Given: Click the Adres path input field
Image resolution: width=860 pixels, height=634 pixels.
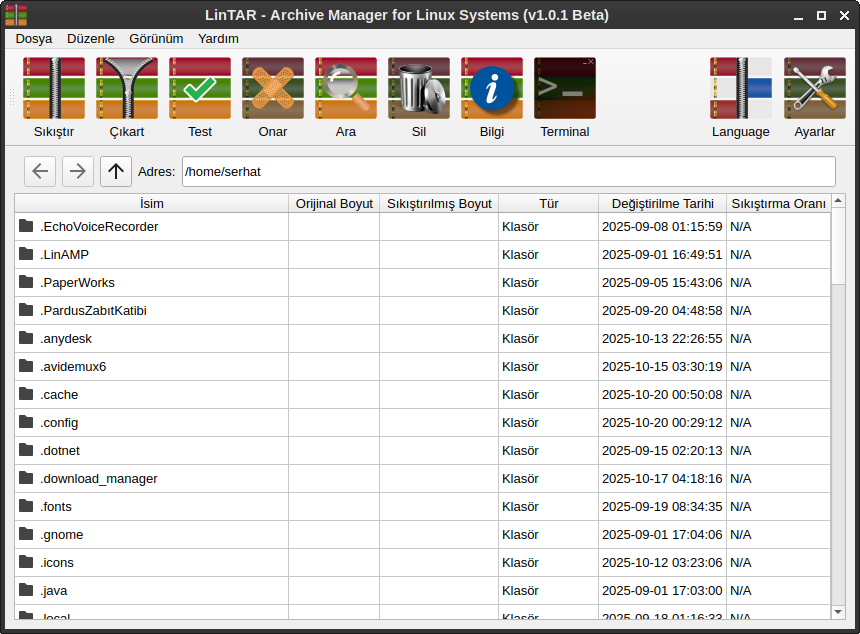Looking at the screenshot, I should click(508, 171).
